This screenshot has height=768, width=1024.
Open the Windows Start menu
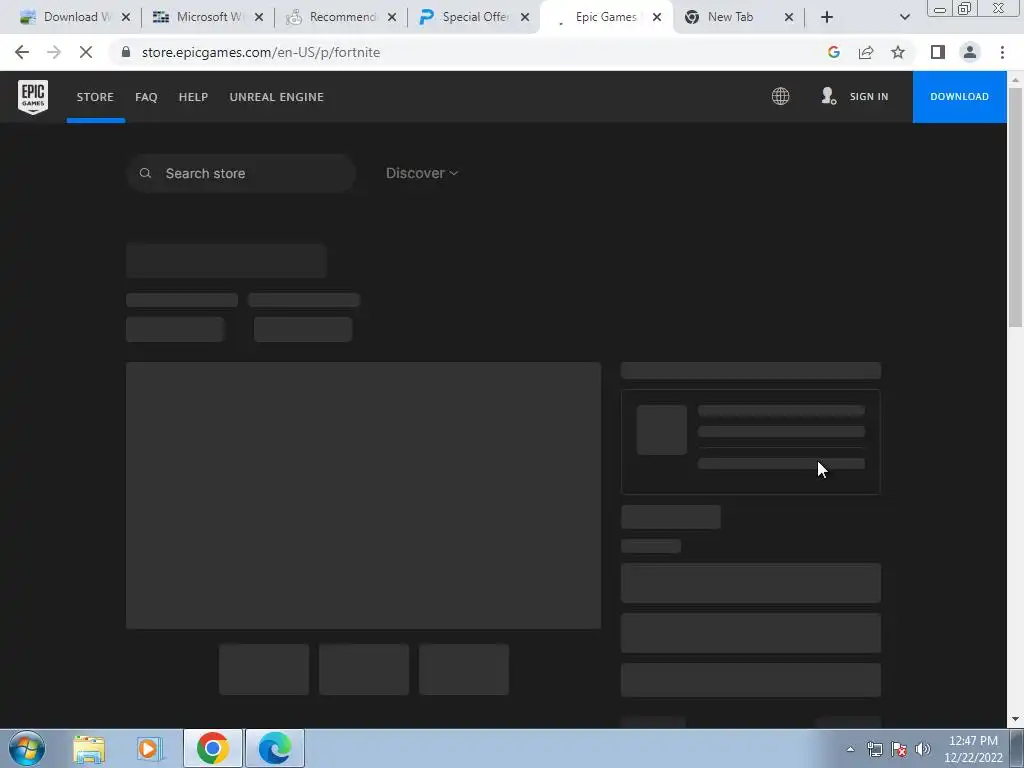click(x=27, y=748)
